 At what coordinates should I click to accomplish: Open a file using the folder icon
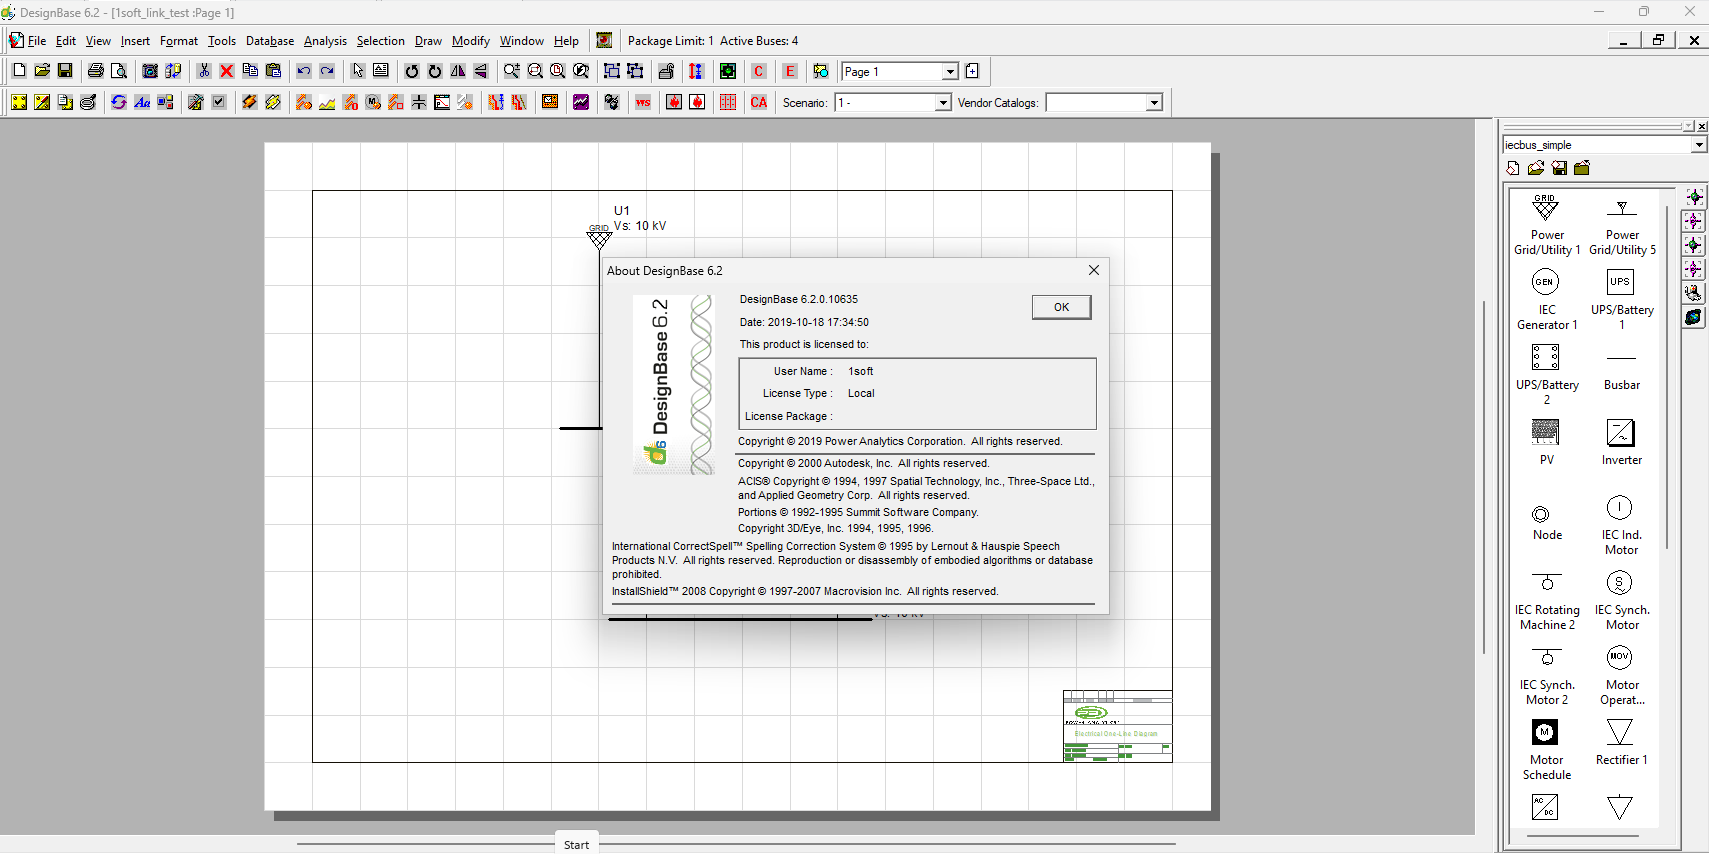42,71
